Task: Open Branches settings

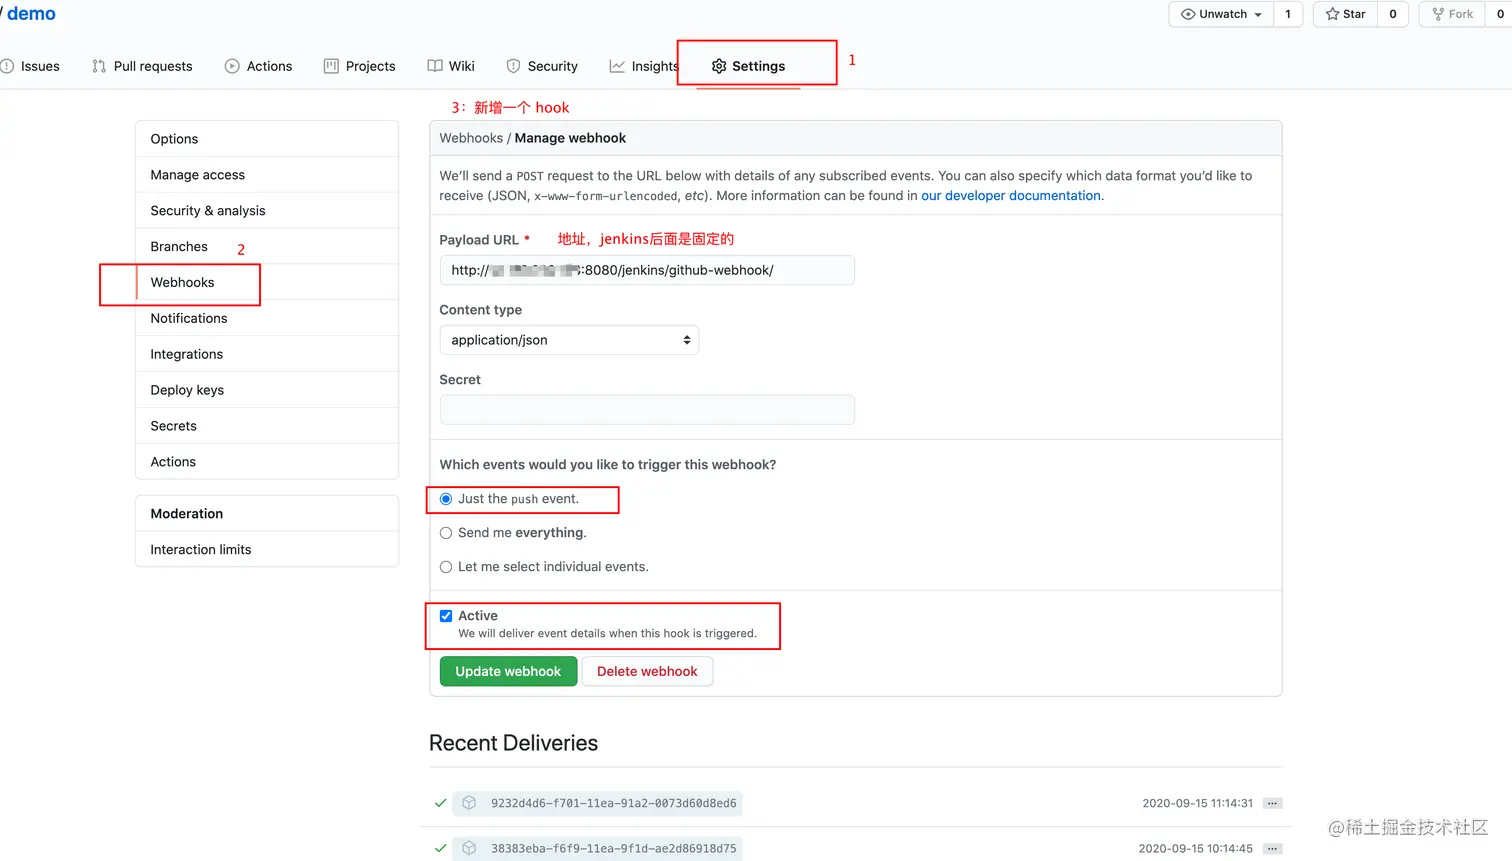Action: coord(267,247)
